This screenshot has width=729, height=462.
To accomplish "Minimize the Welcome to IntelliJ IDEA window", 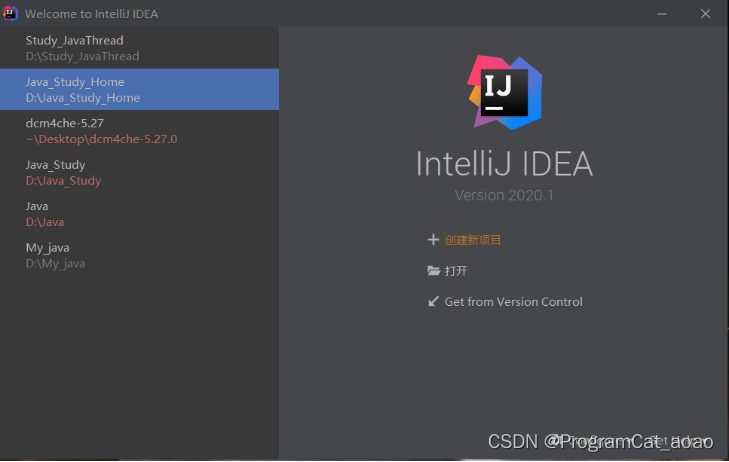I will 662,14.
